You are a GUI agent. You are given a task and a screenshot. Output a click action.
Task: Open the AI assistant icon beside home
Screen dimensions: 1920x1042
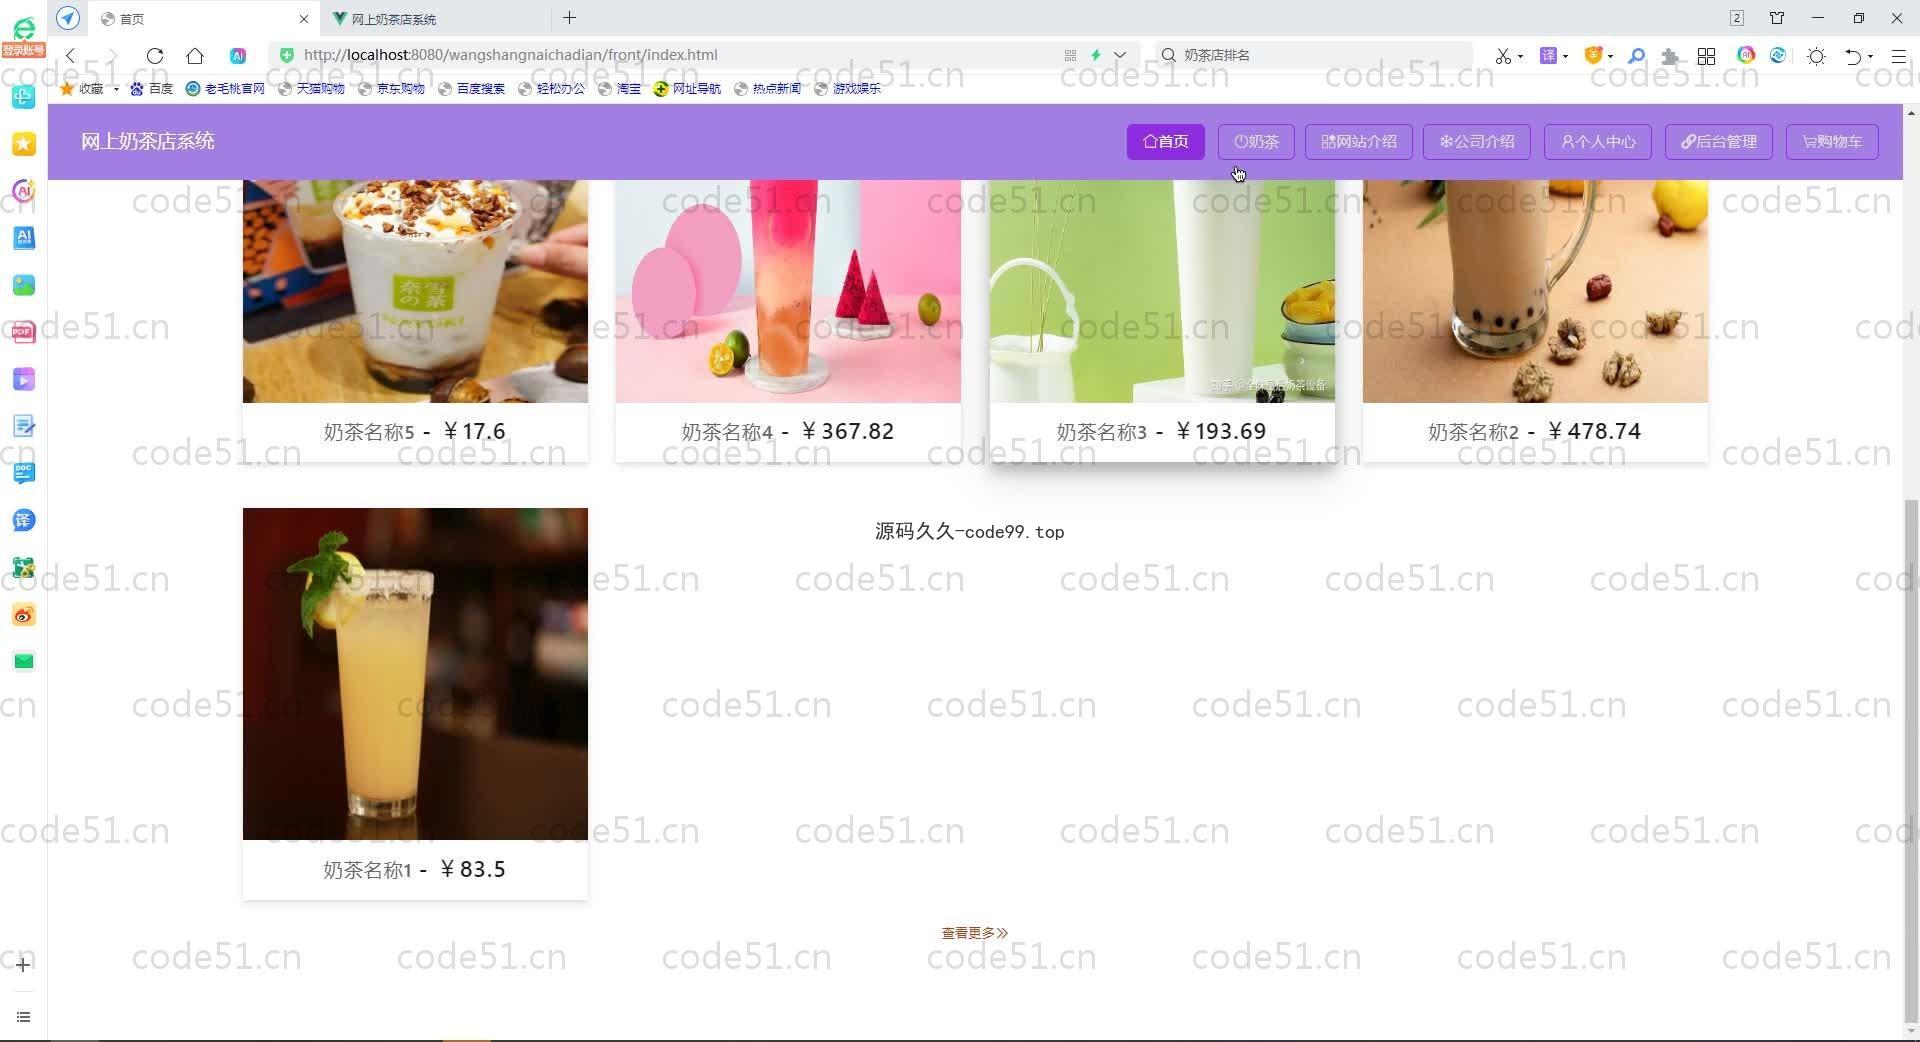(x=238, y=56)
